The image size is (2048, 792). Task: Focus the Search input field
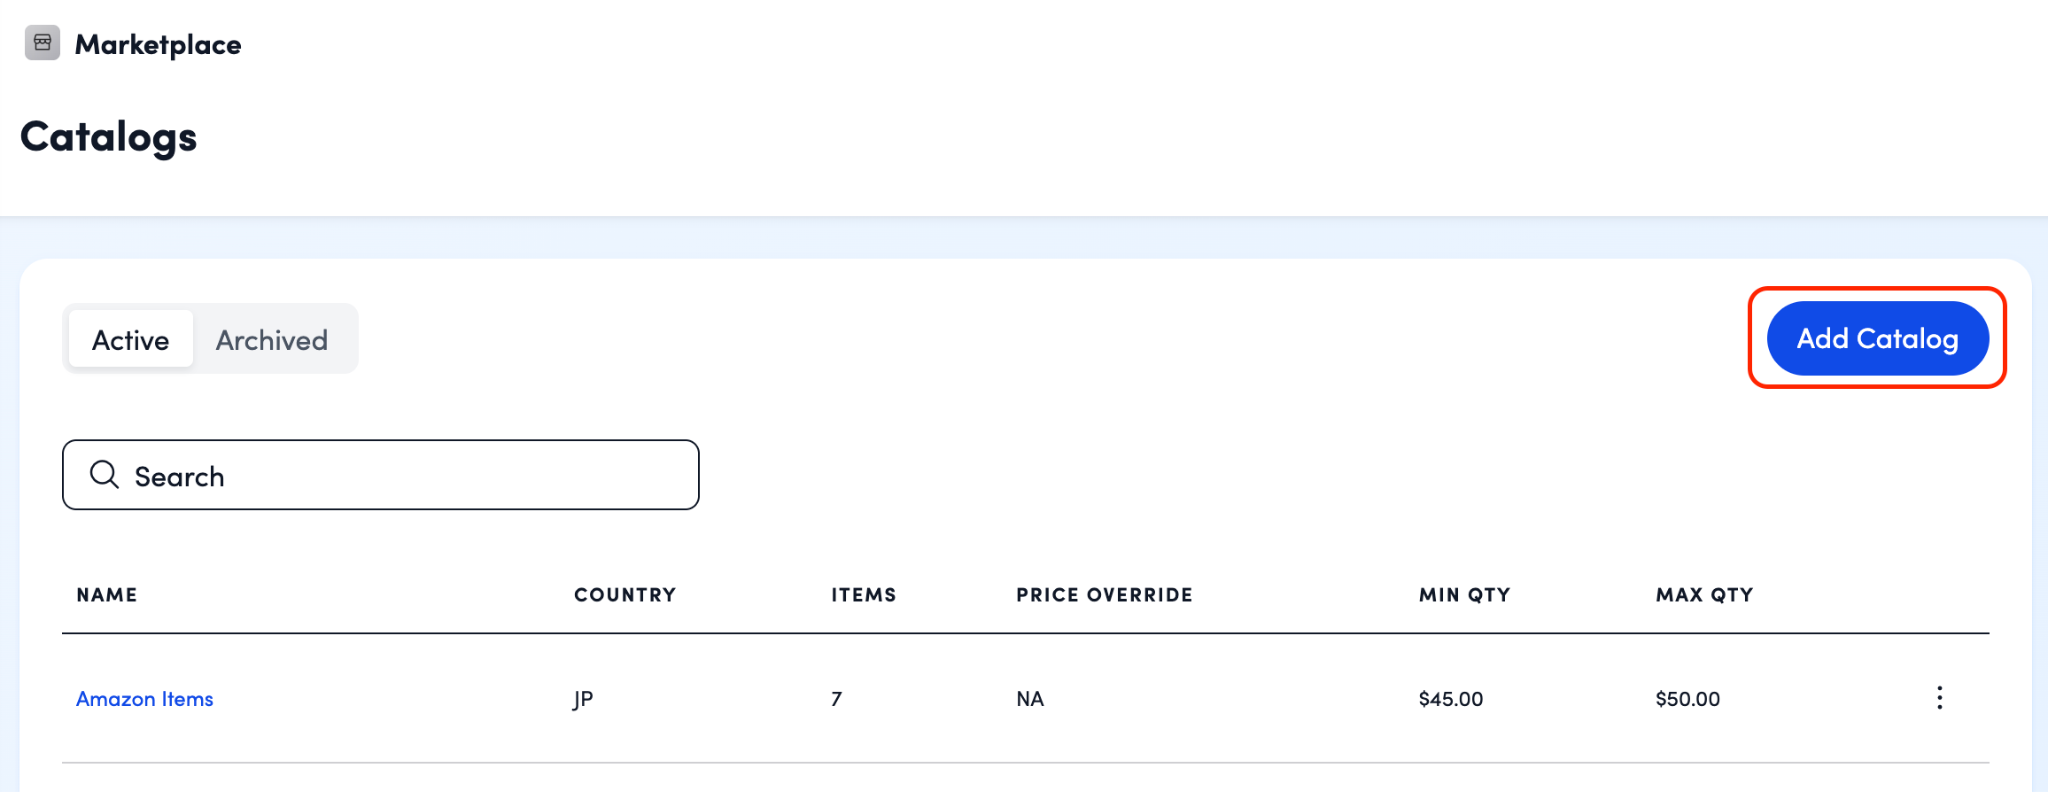coord(400,475)
